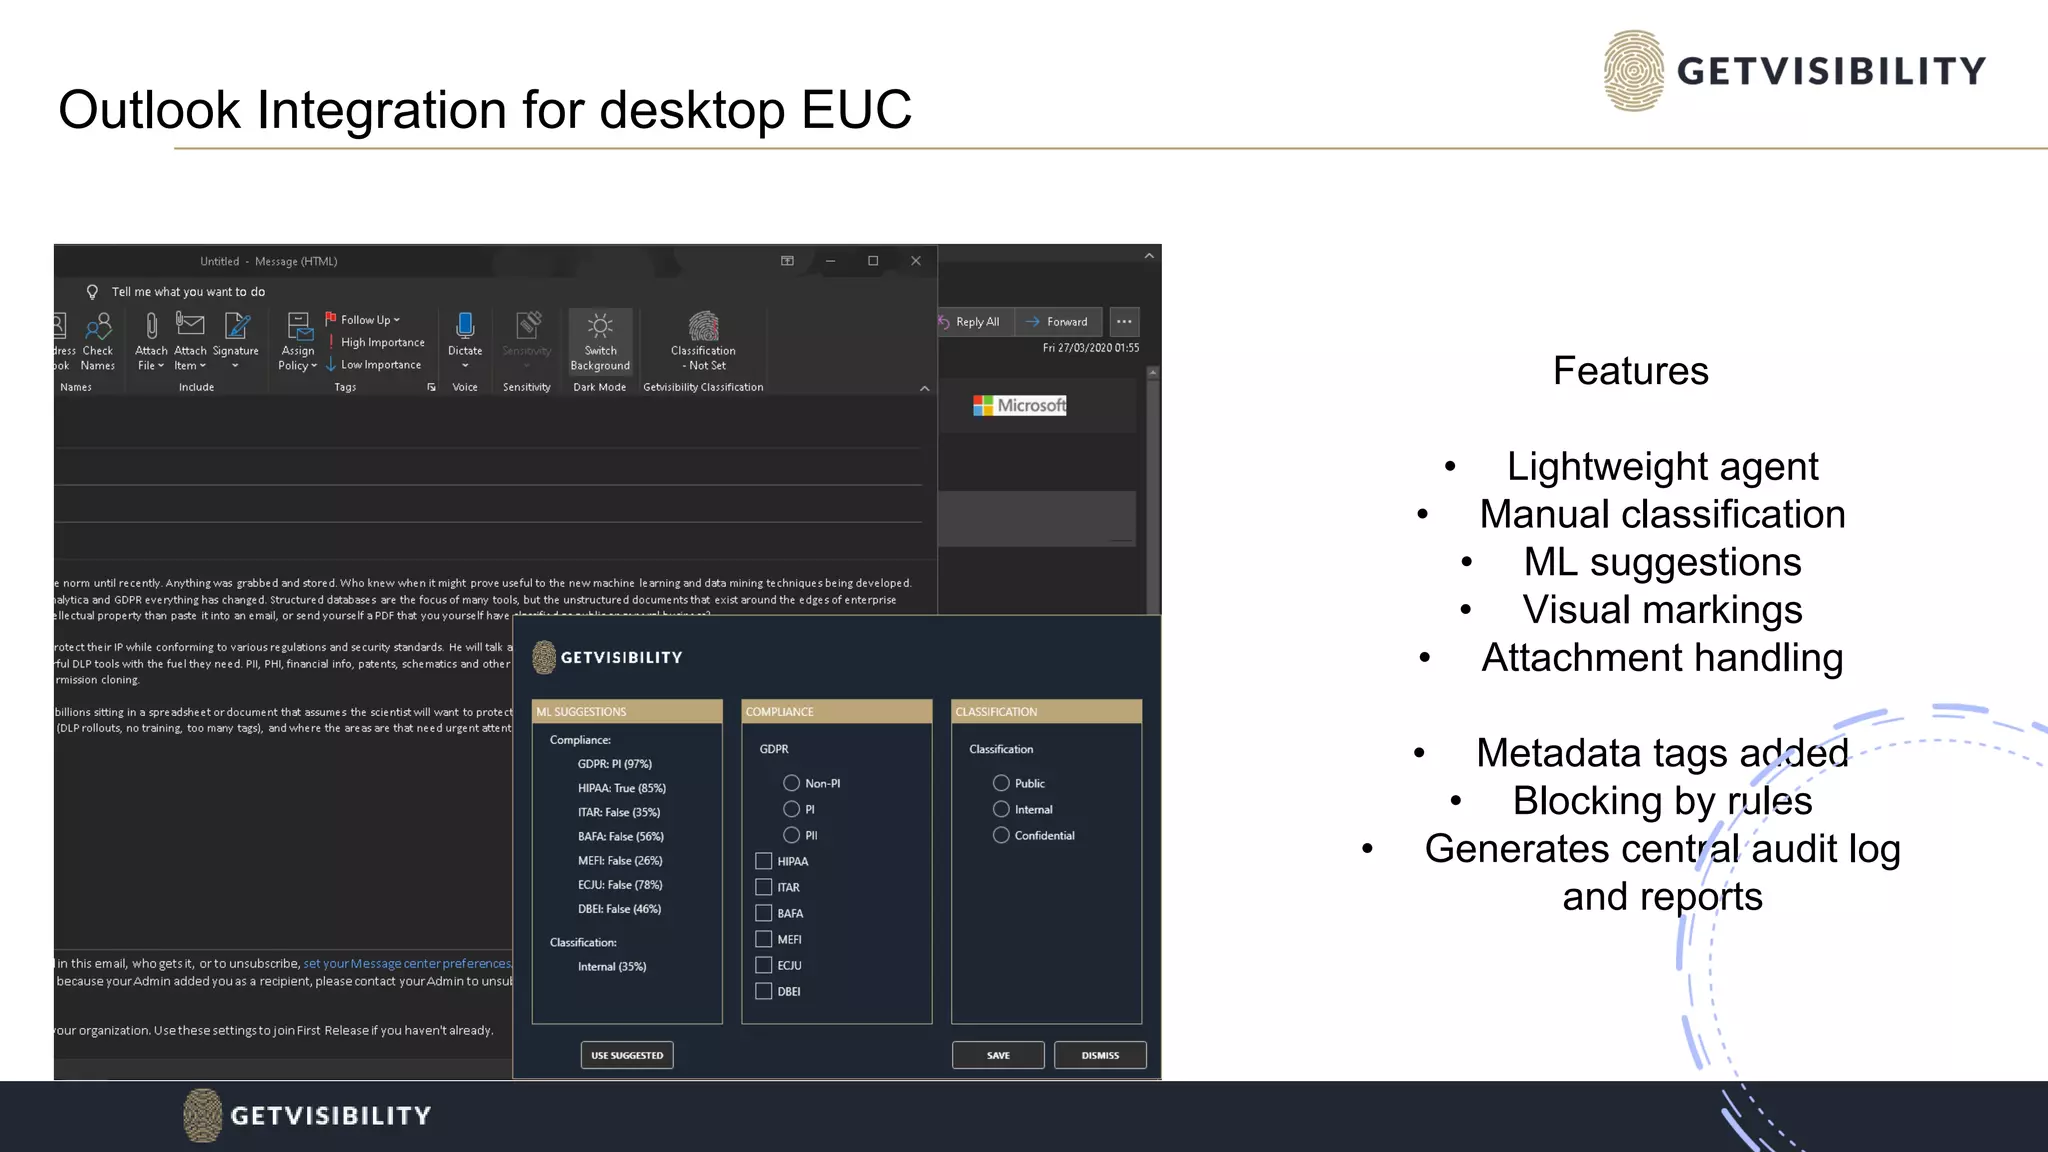Image resolution: width=2048 pixels, height=1152 pixels.
Task: Click the Getvisibility Classification fingerprint icon
Action: click(703, 326)
